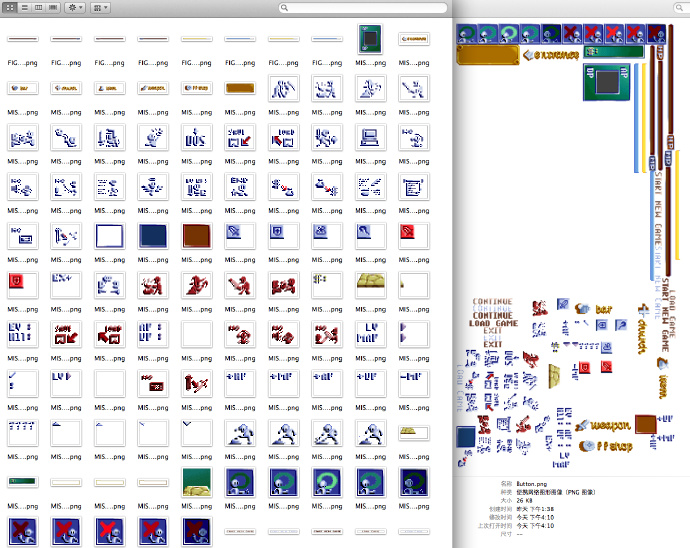Click the Finder search field
The image size is (690, 548).
tap(363, 7)
